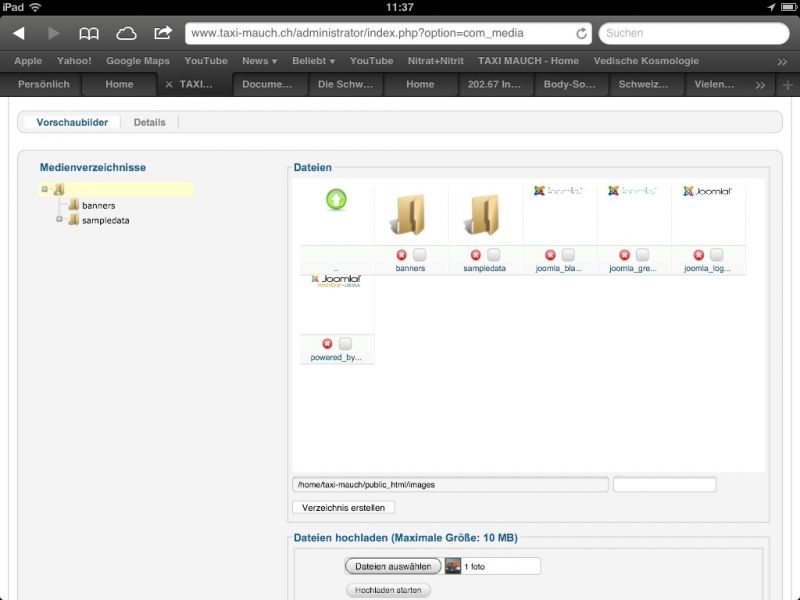This screenshot has width=800, height=600.
Task: Open the sampledata folder thumbnail icon
Action: 482,214
